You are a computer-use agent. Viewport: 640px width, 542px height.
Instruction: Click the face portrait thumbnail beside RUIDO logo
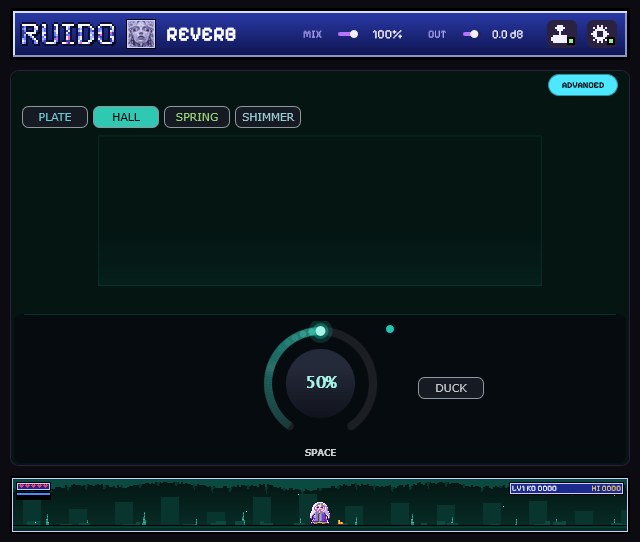click(x=141, y=34)
